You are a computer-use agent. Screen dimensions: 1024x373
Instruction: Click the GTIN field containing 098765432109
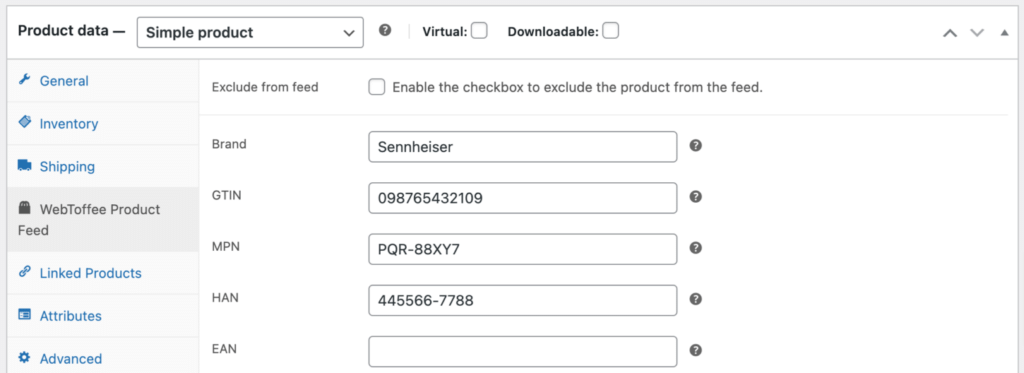(522, 198)
